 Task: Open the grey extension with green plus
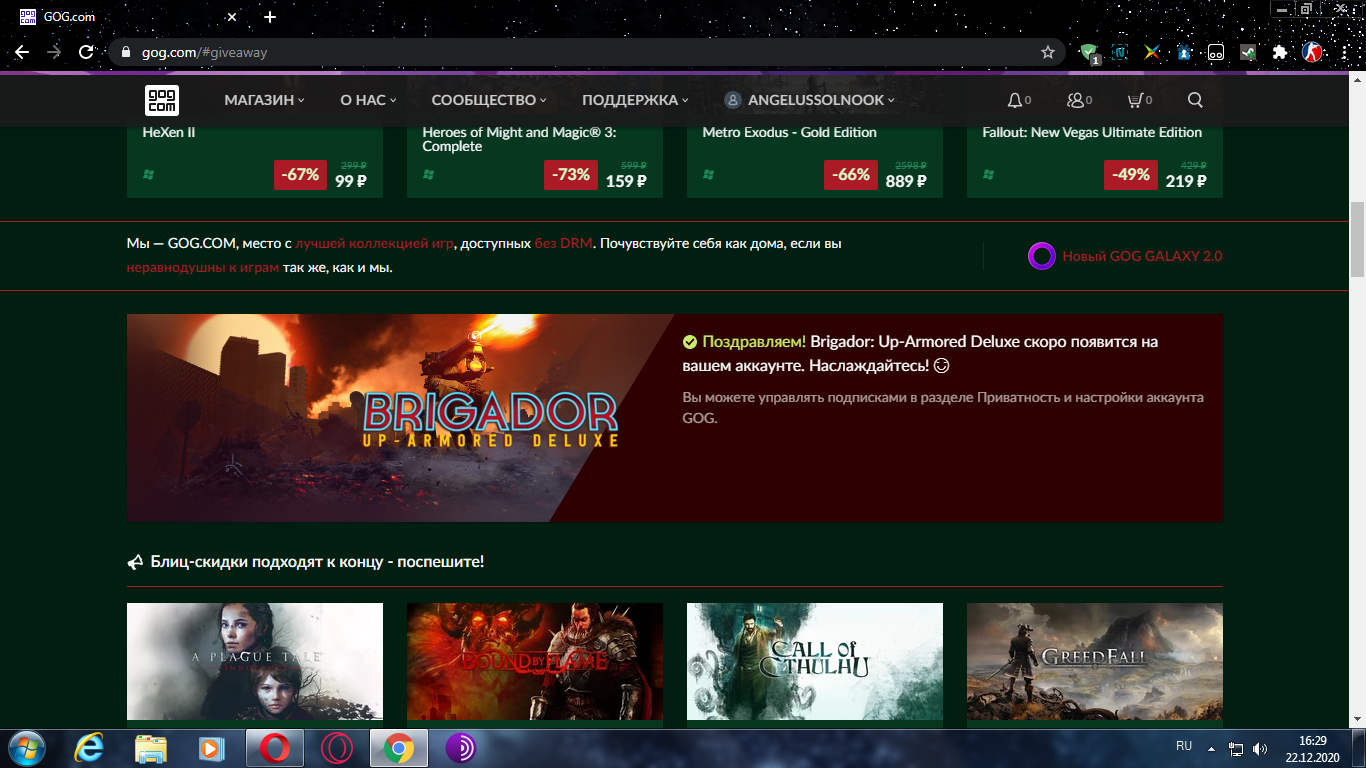tap(1248, 52)
